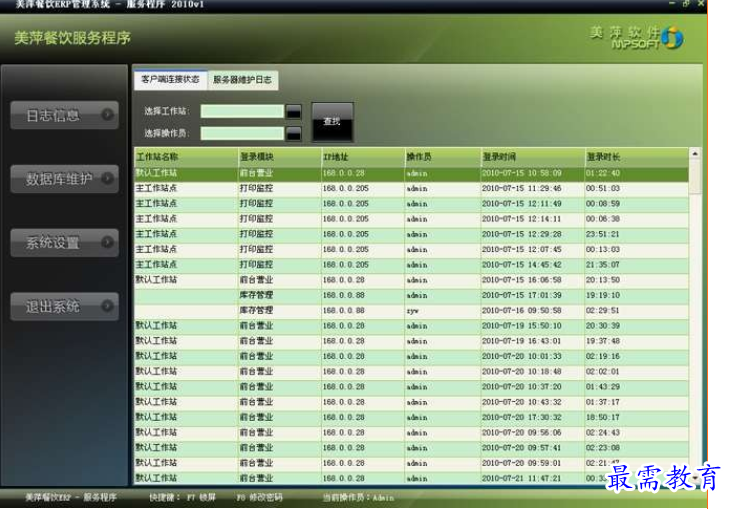Click the 选择操作员 input field
729x509 pixels.
(x=242, y=133)
